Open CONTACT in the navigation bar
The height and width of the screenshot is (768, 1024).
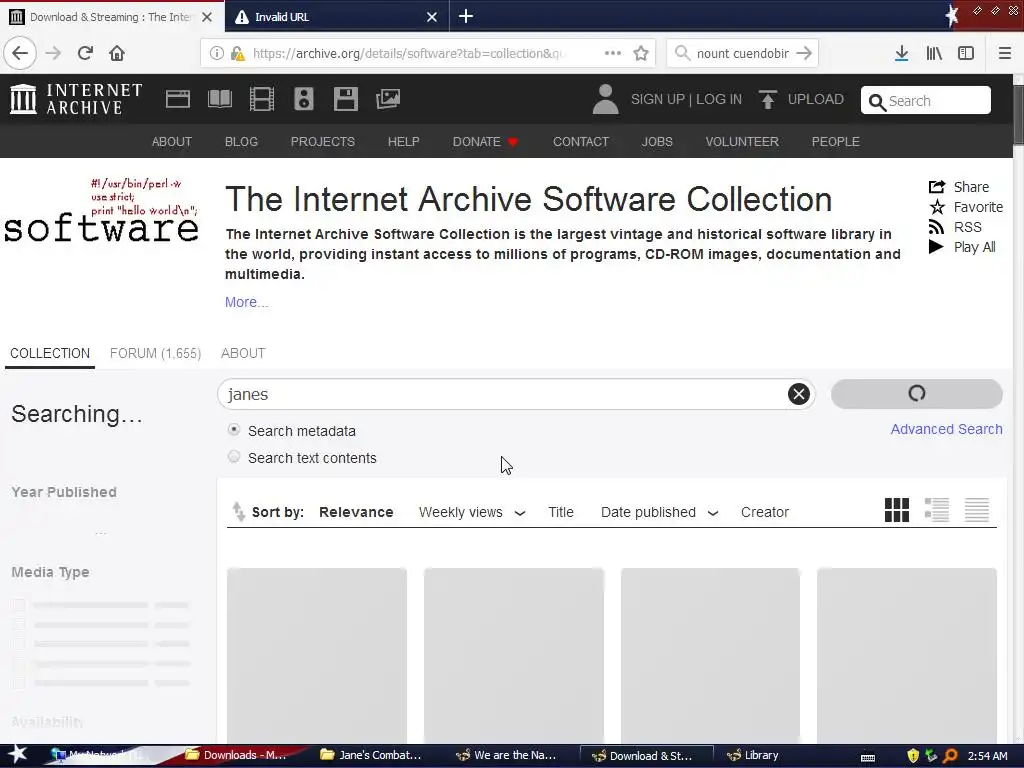click(x=581, y=142)
